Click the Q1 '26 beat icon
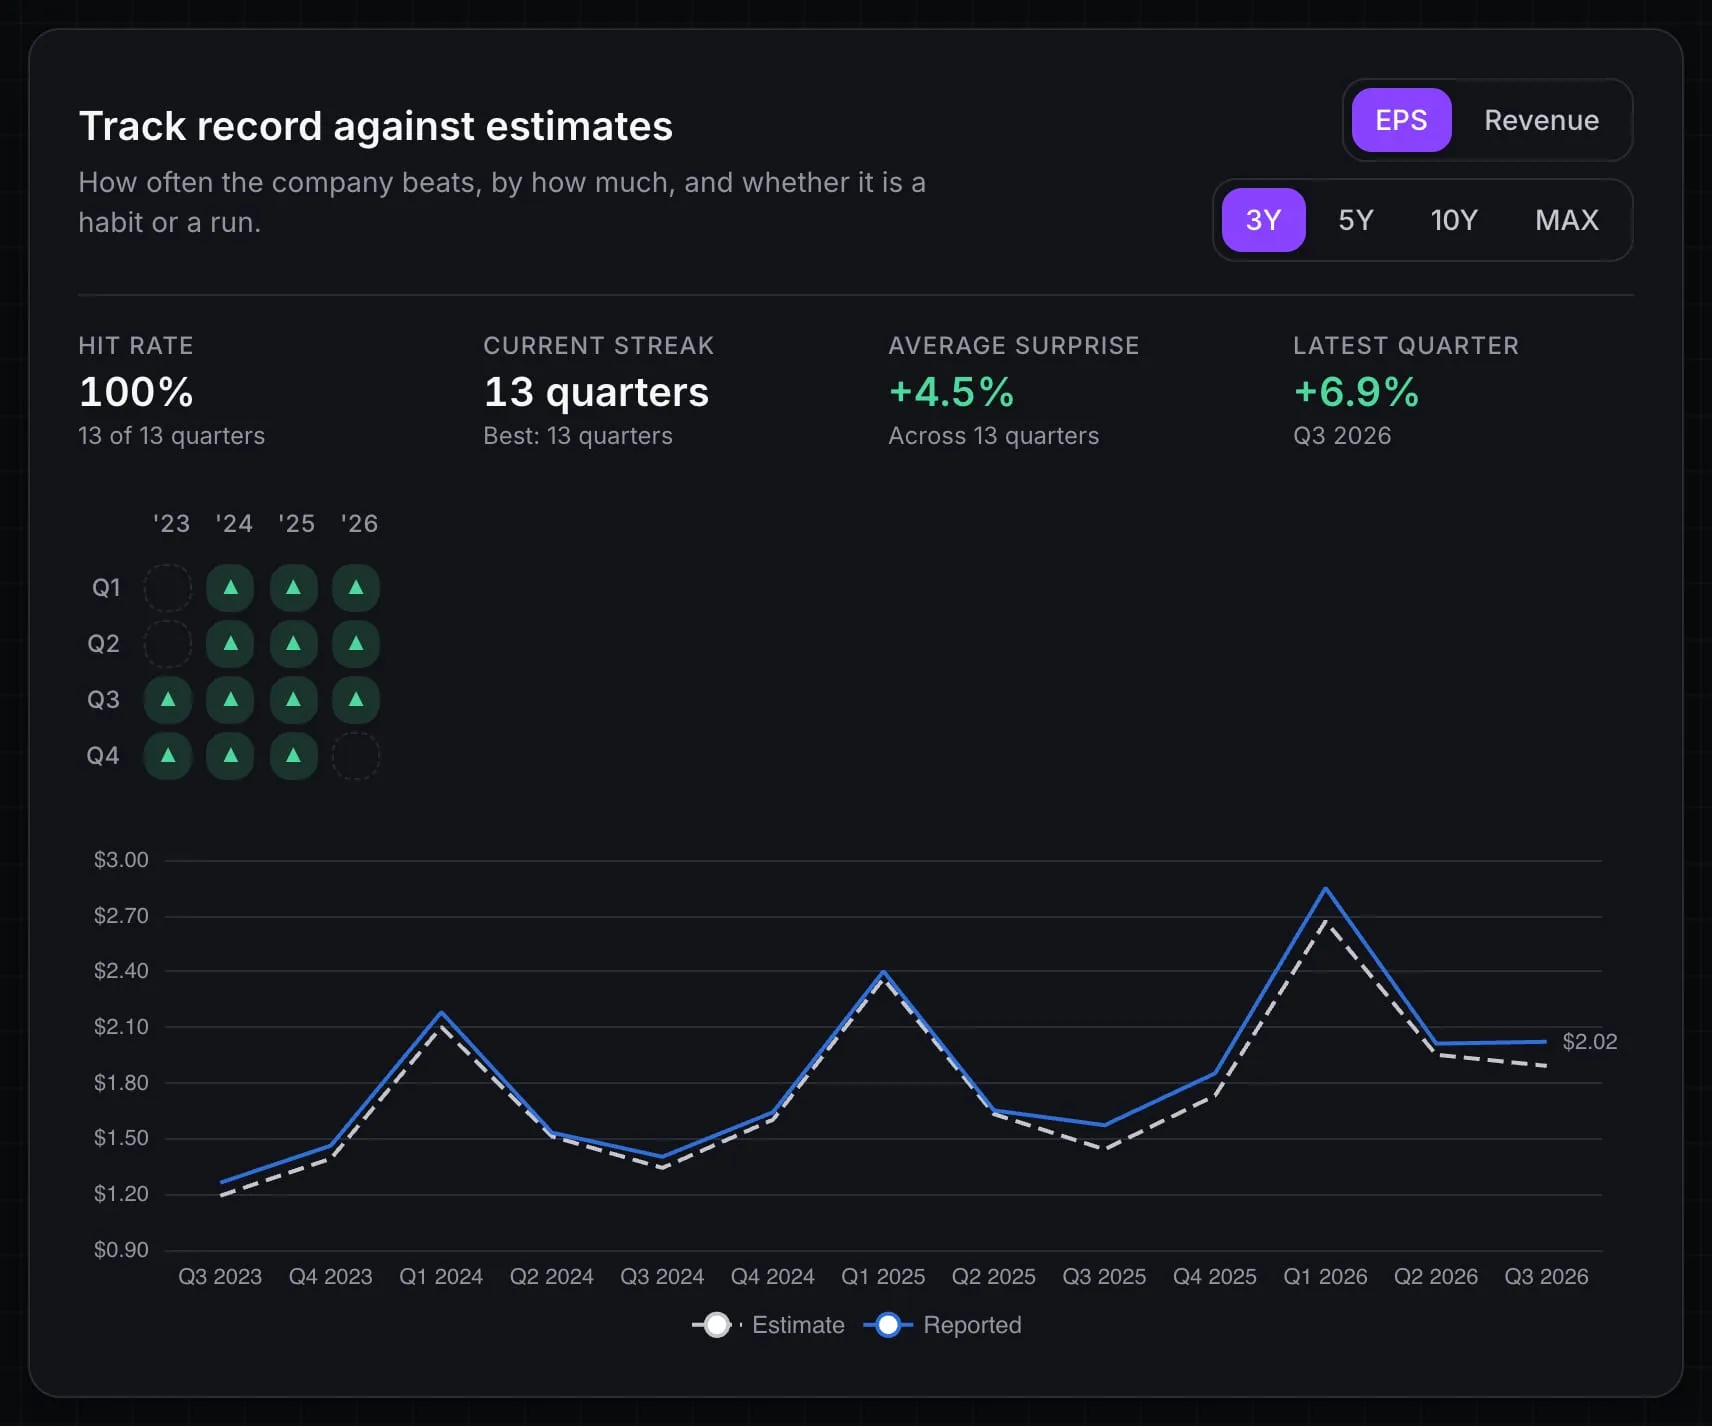The width and height of the screenshot is (1712, 1426). 356,588
